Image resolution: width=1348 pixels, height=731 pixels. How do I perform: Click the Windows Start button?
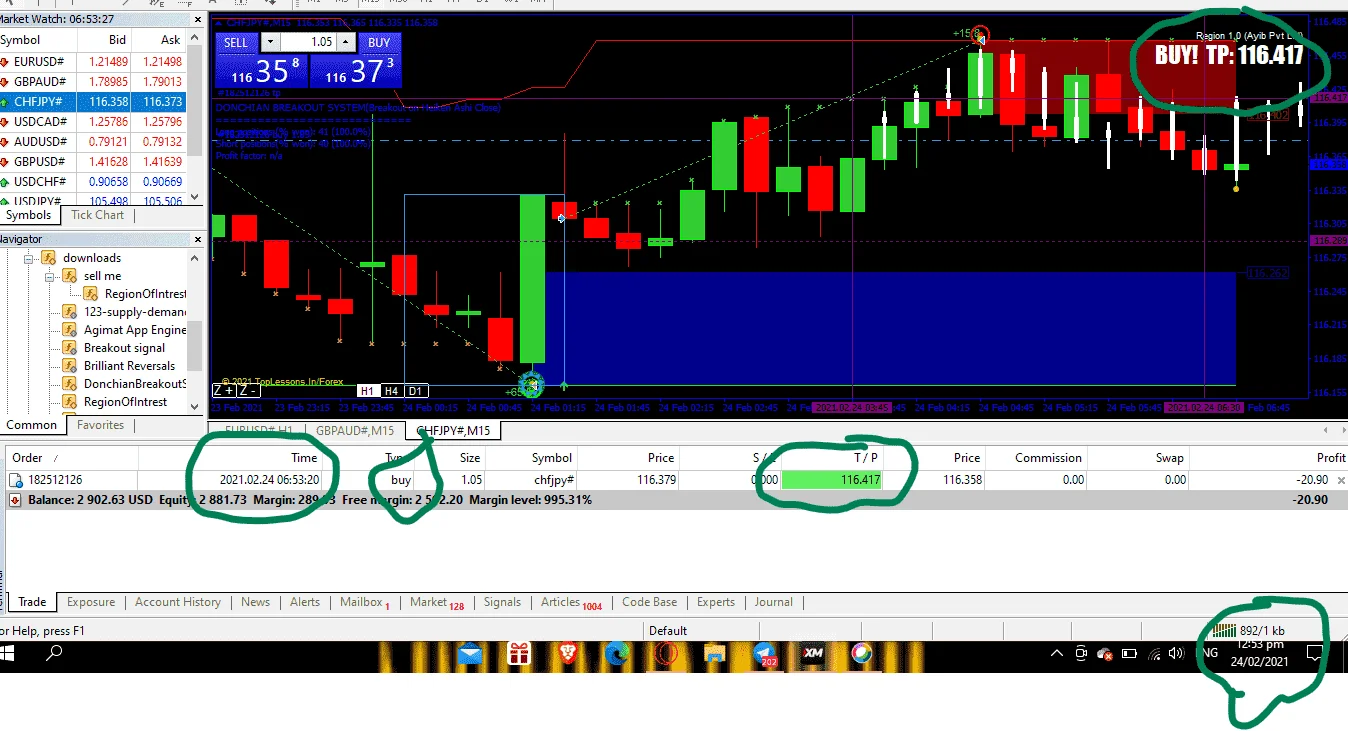[x=8, y=654]
